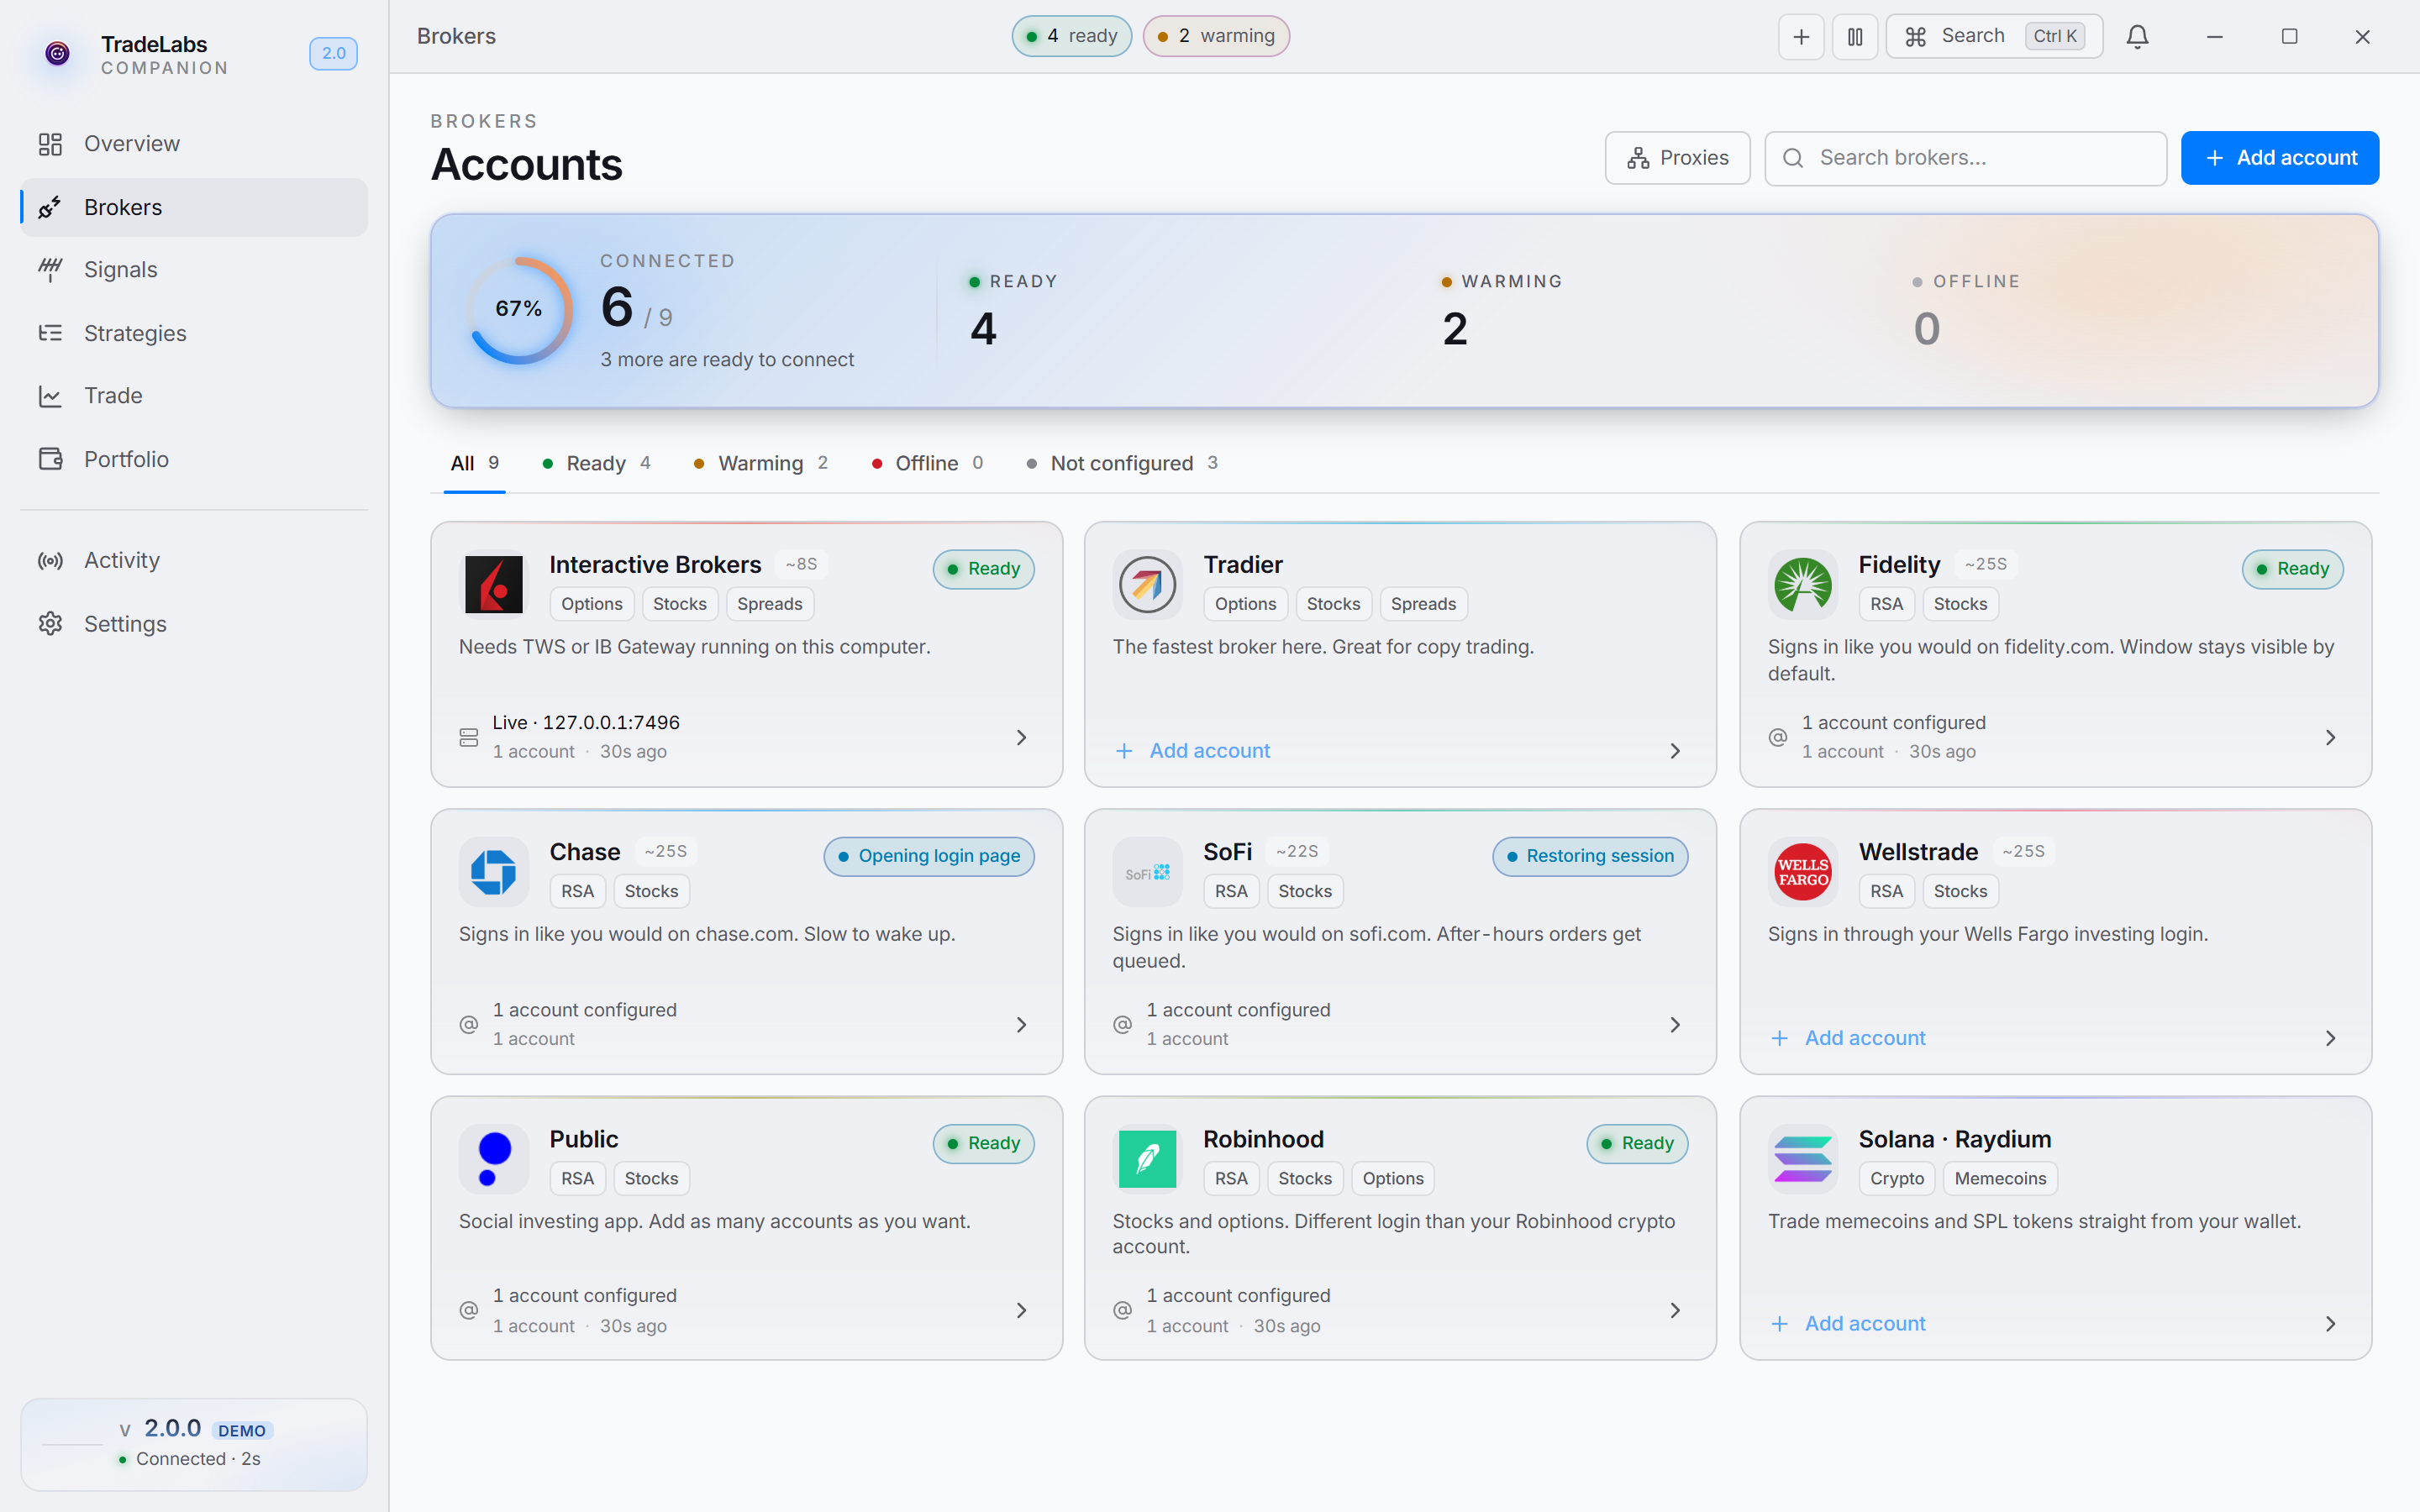
Task: Click the DEMO badge next to version
Action: pos(242,1430)
